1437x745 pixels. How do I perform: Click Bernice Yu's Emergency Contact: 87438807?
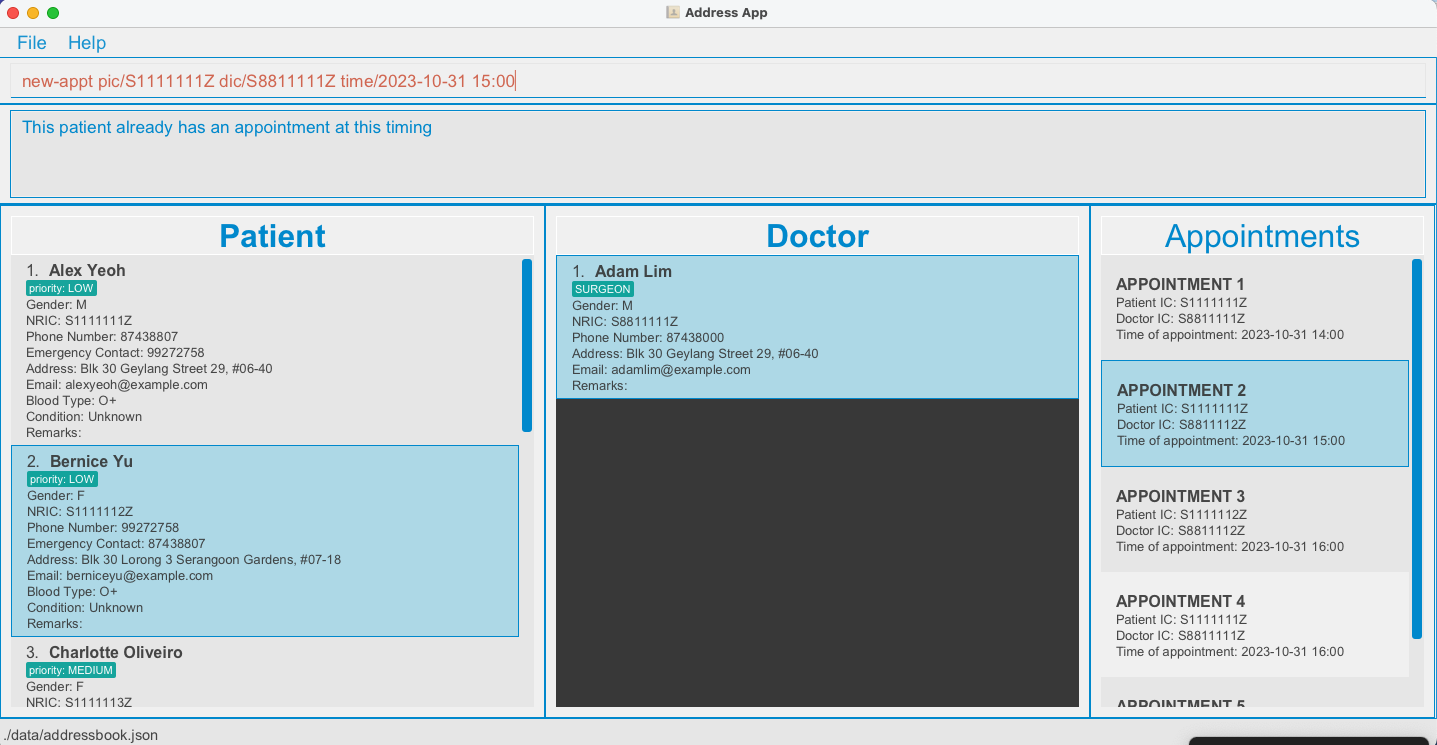click(x=116, y=544)
